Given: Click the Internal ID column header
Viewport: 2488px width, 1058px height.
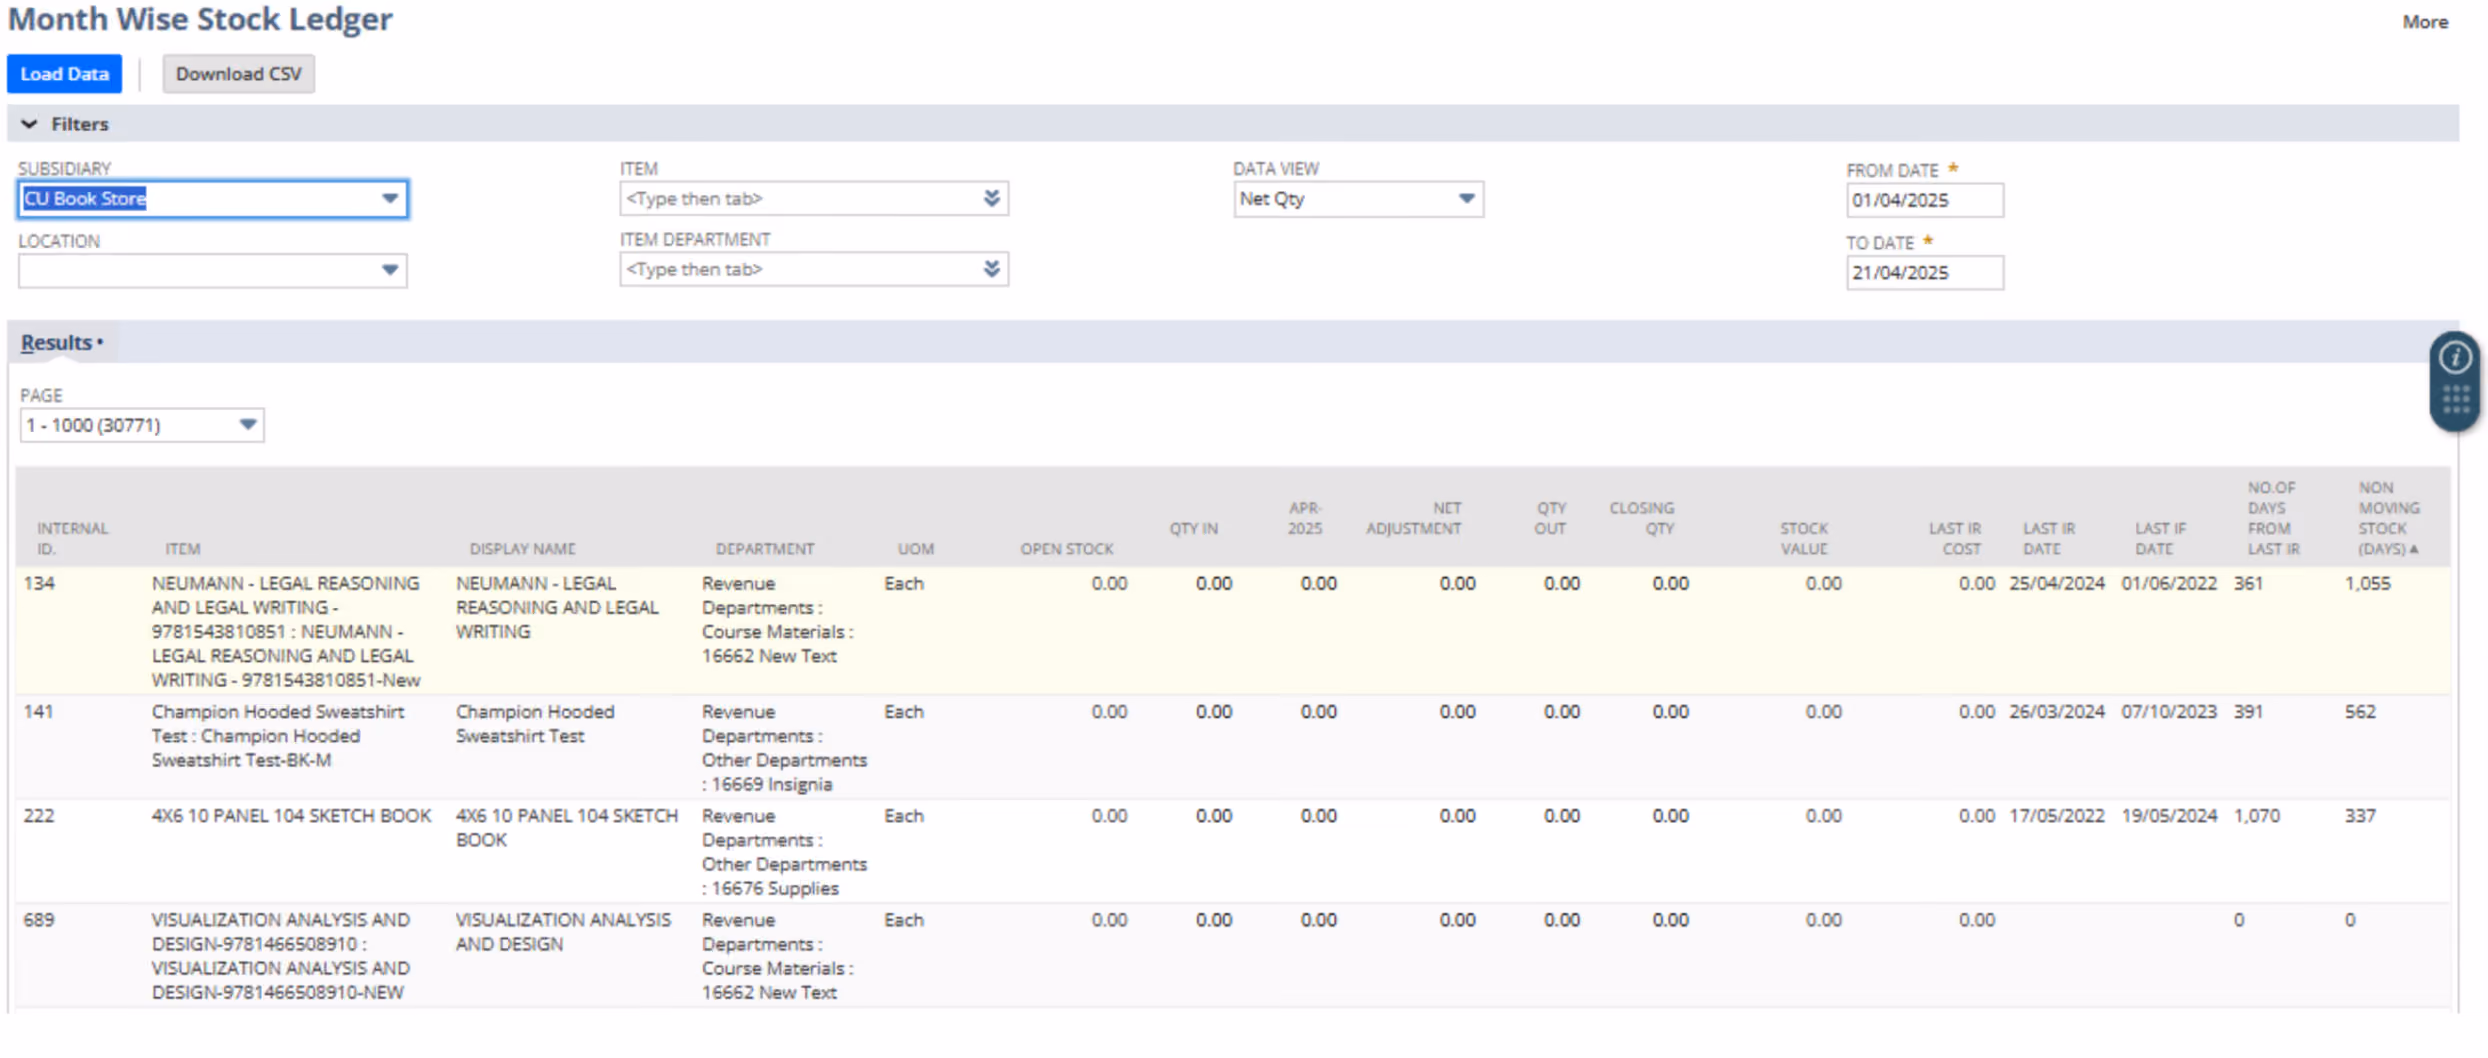Looking at the screenshot, I should [x=72, y=538].
